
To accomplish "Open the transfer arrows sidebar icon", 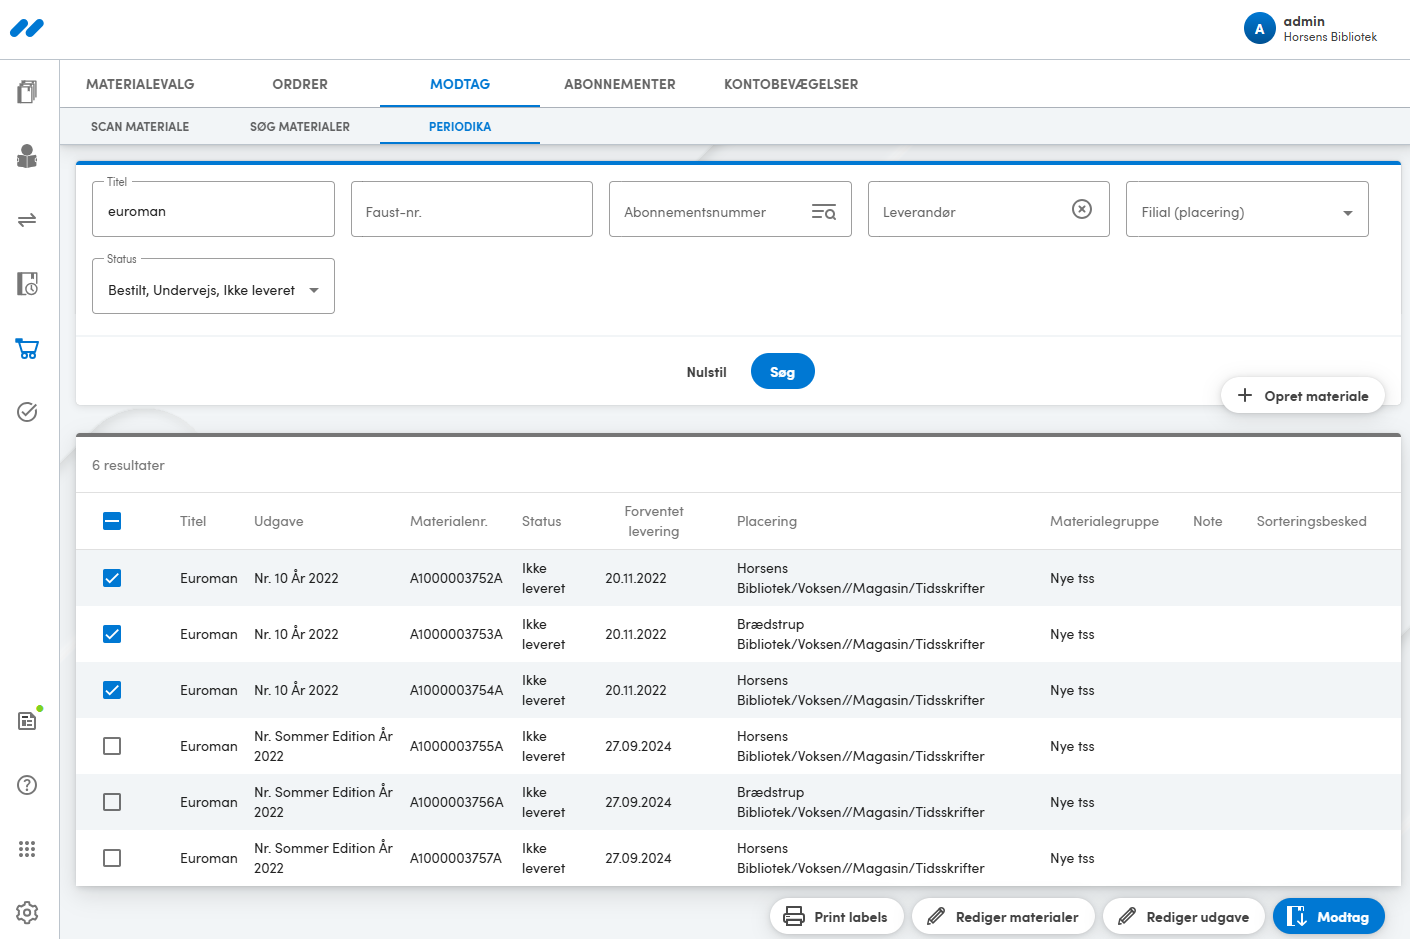I will coord(27,220).
